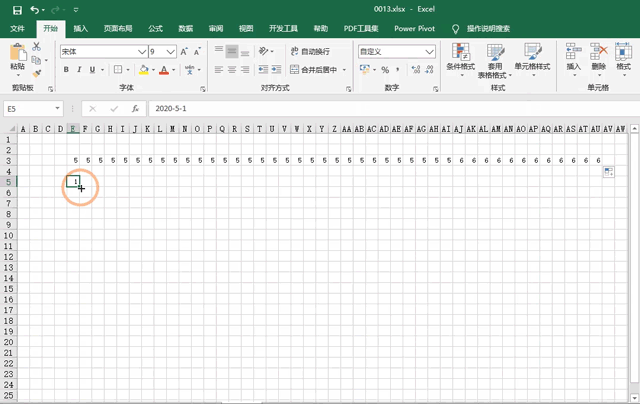Open the text orientation tool
640x404 pixels.
click(x=264, y=51)
